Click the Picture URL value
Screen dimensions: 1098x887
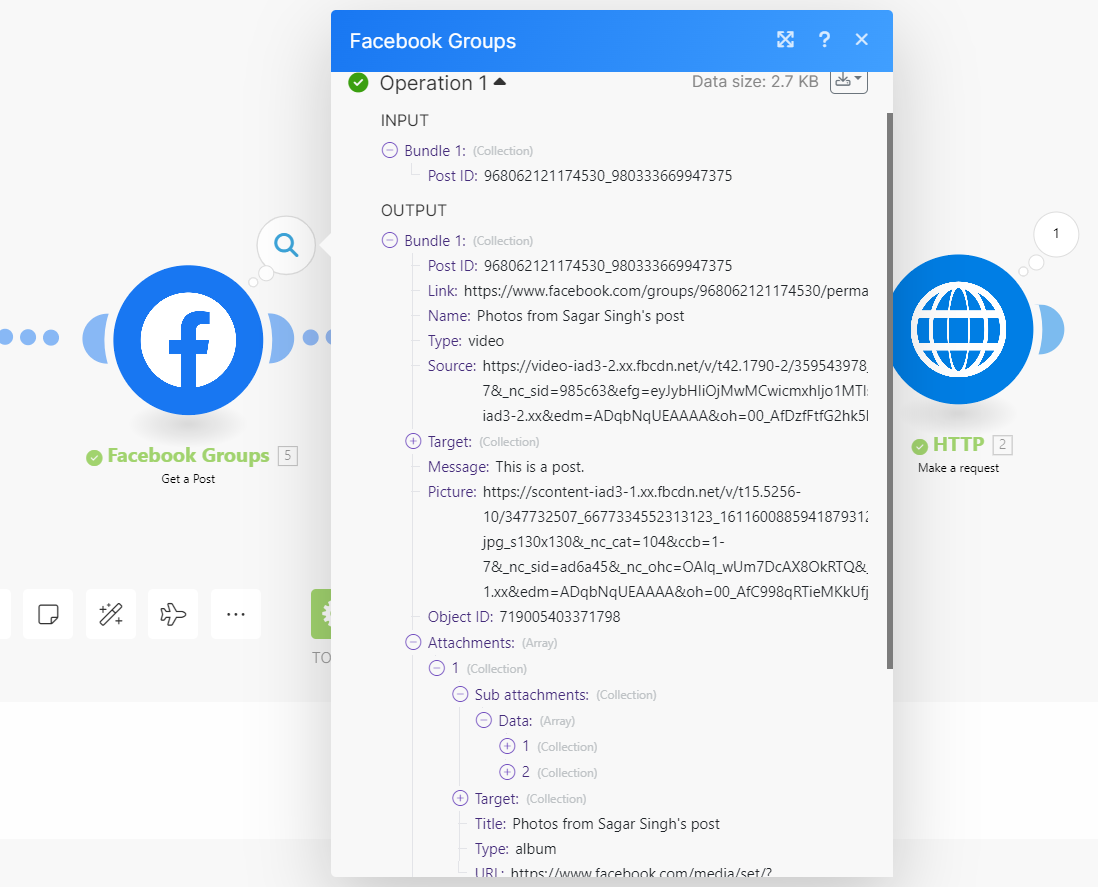click(x=675, y=542)
